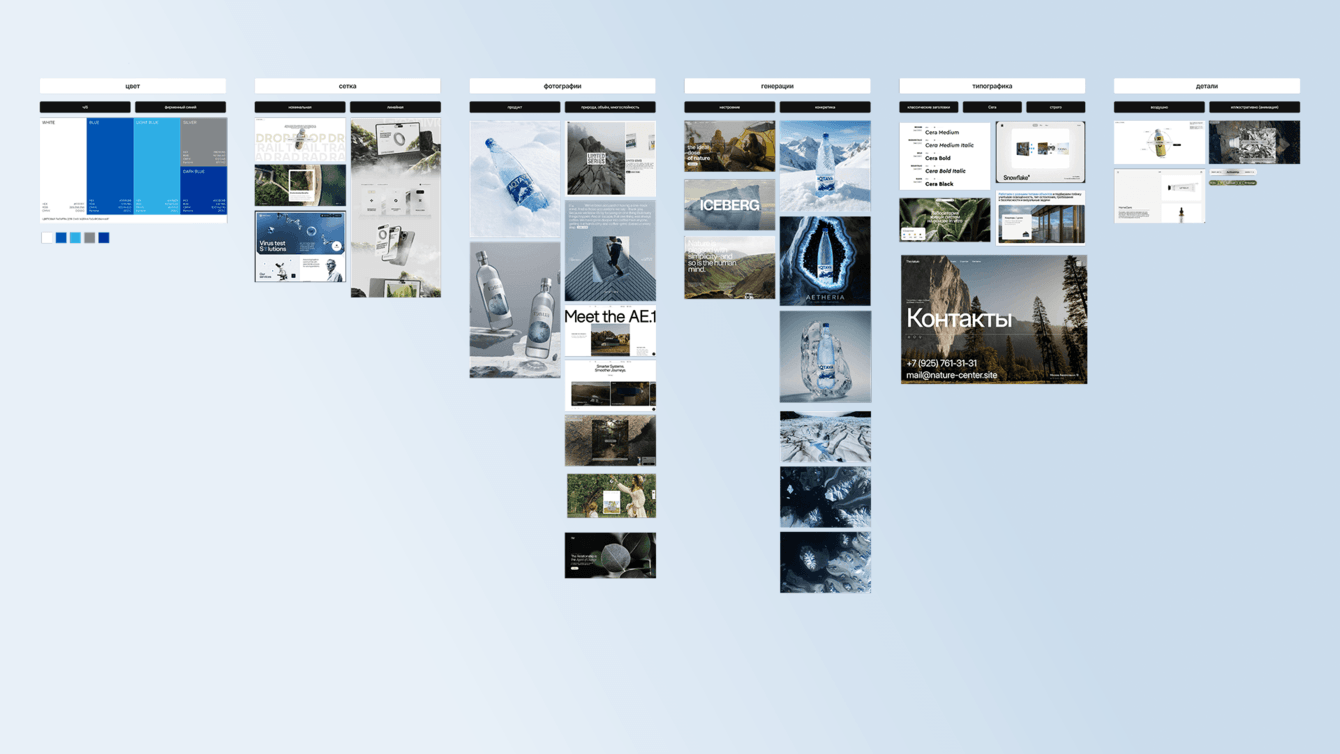Click the WHITE palette block
This screenshot has width=1340, height=754.
click(x=63, y=166)
